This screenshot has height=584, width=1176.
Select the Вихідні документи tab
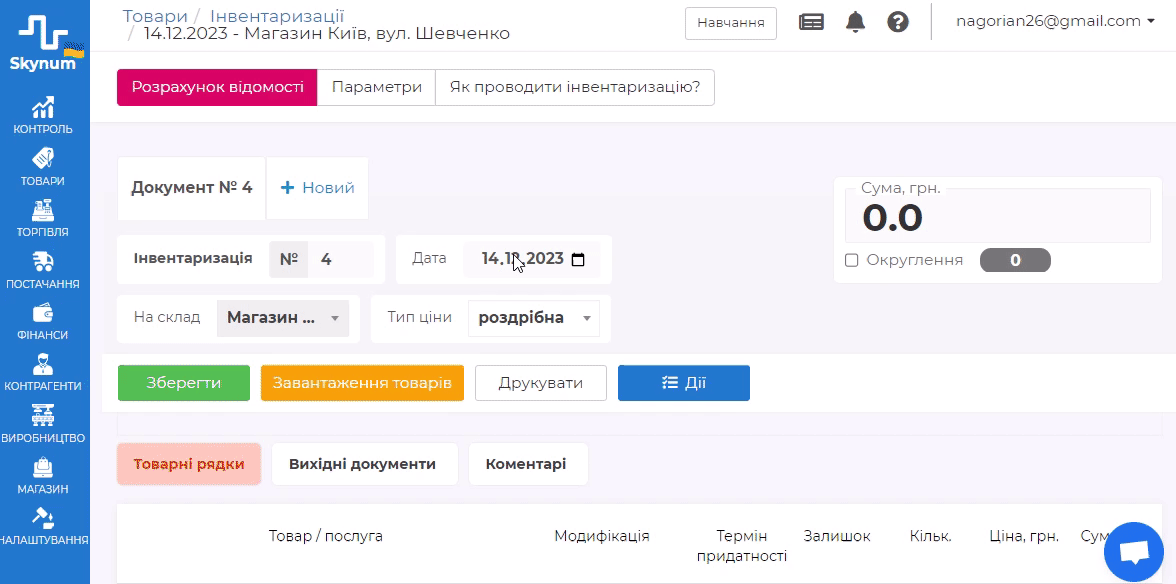[362, 464]
